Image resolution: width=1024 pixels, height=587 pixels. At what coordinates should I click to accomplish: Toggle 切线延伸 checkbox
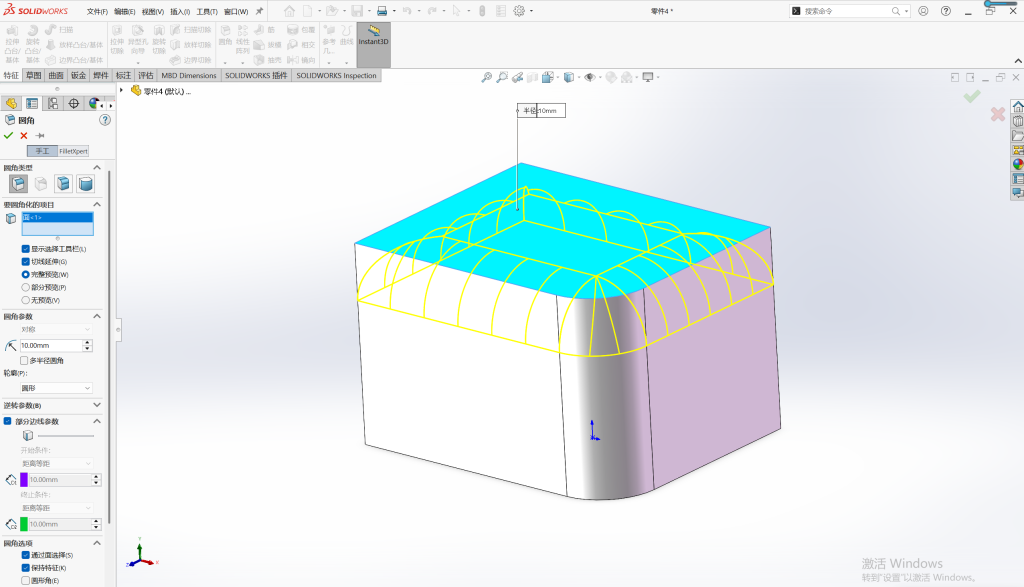click(25, 262)
